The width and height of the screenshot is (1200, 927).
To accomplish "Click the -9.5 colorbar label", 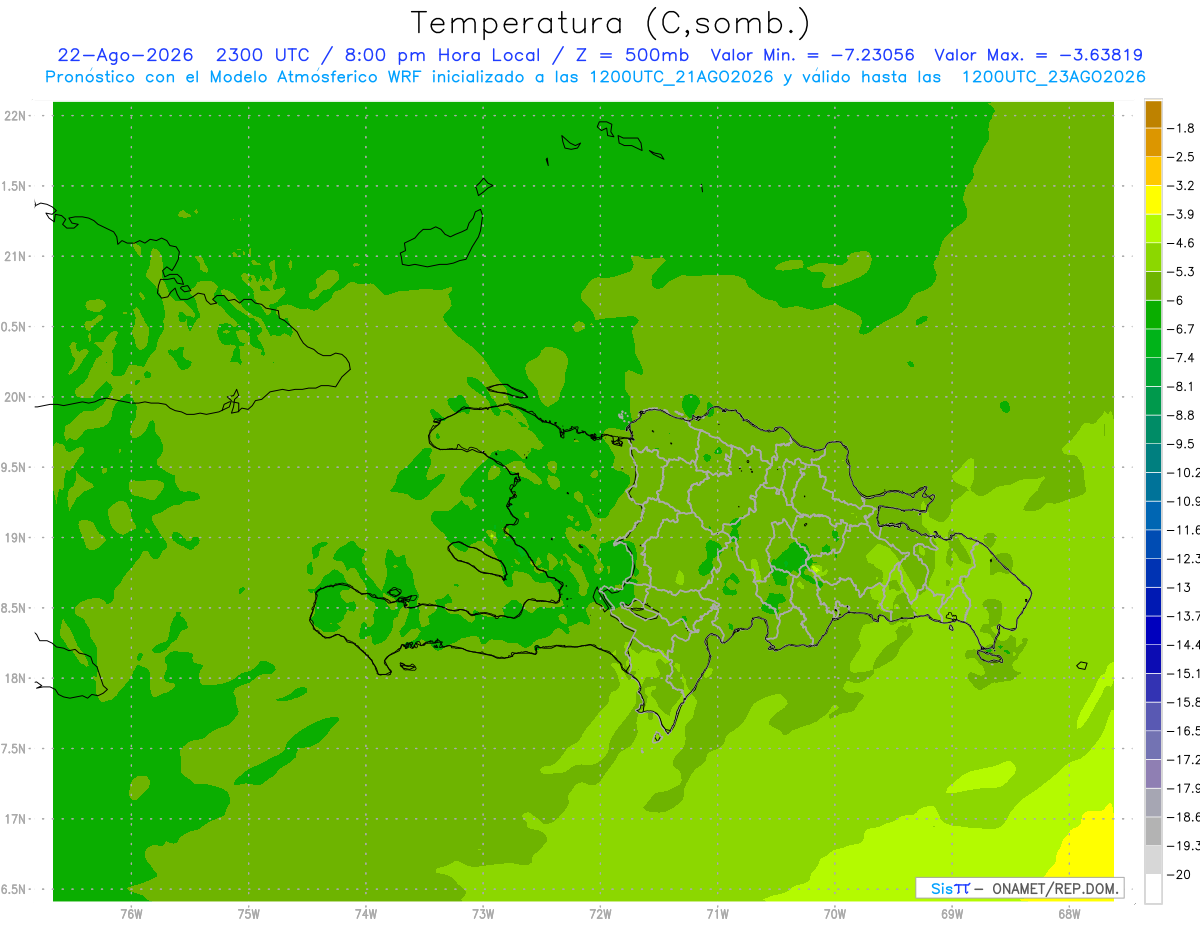I will pos(1182,443).
